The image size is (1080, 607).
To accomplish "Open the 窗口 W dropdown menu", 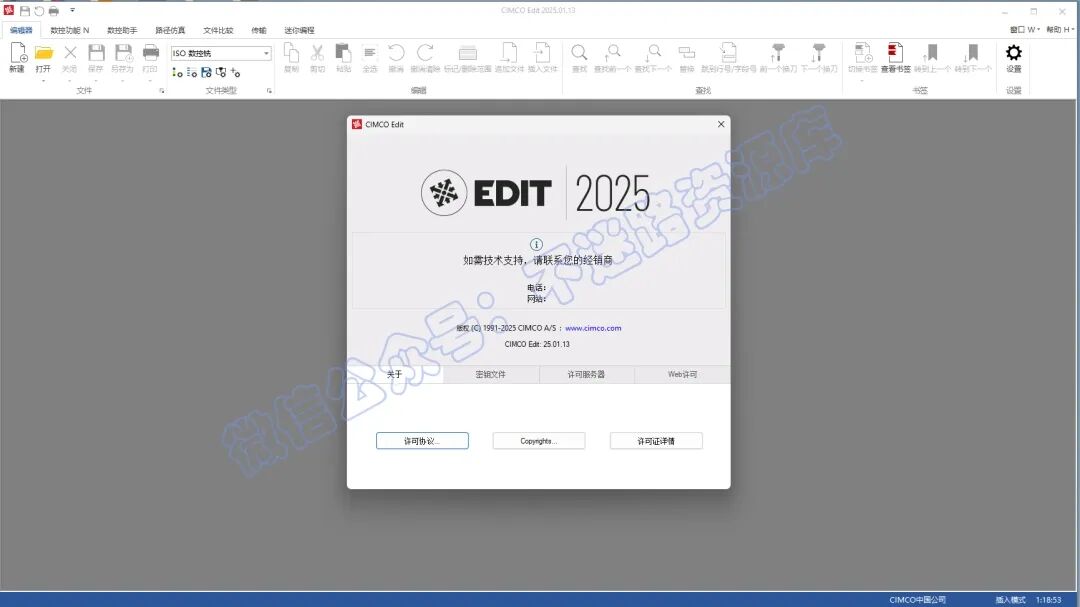I will tap(1024, 30).
